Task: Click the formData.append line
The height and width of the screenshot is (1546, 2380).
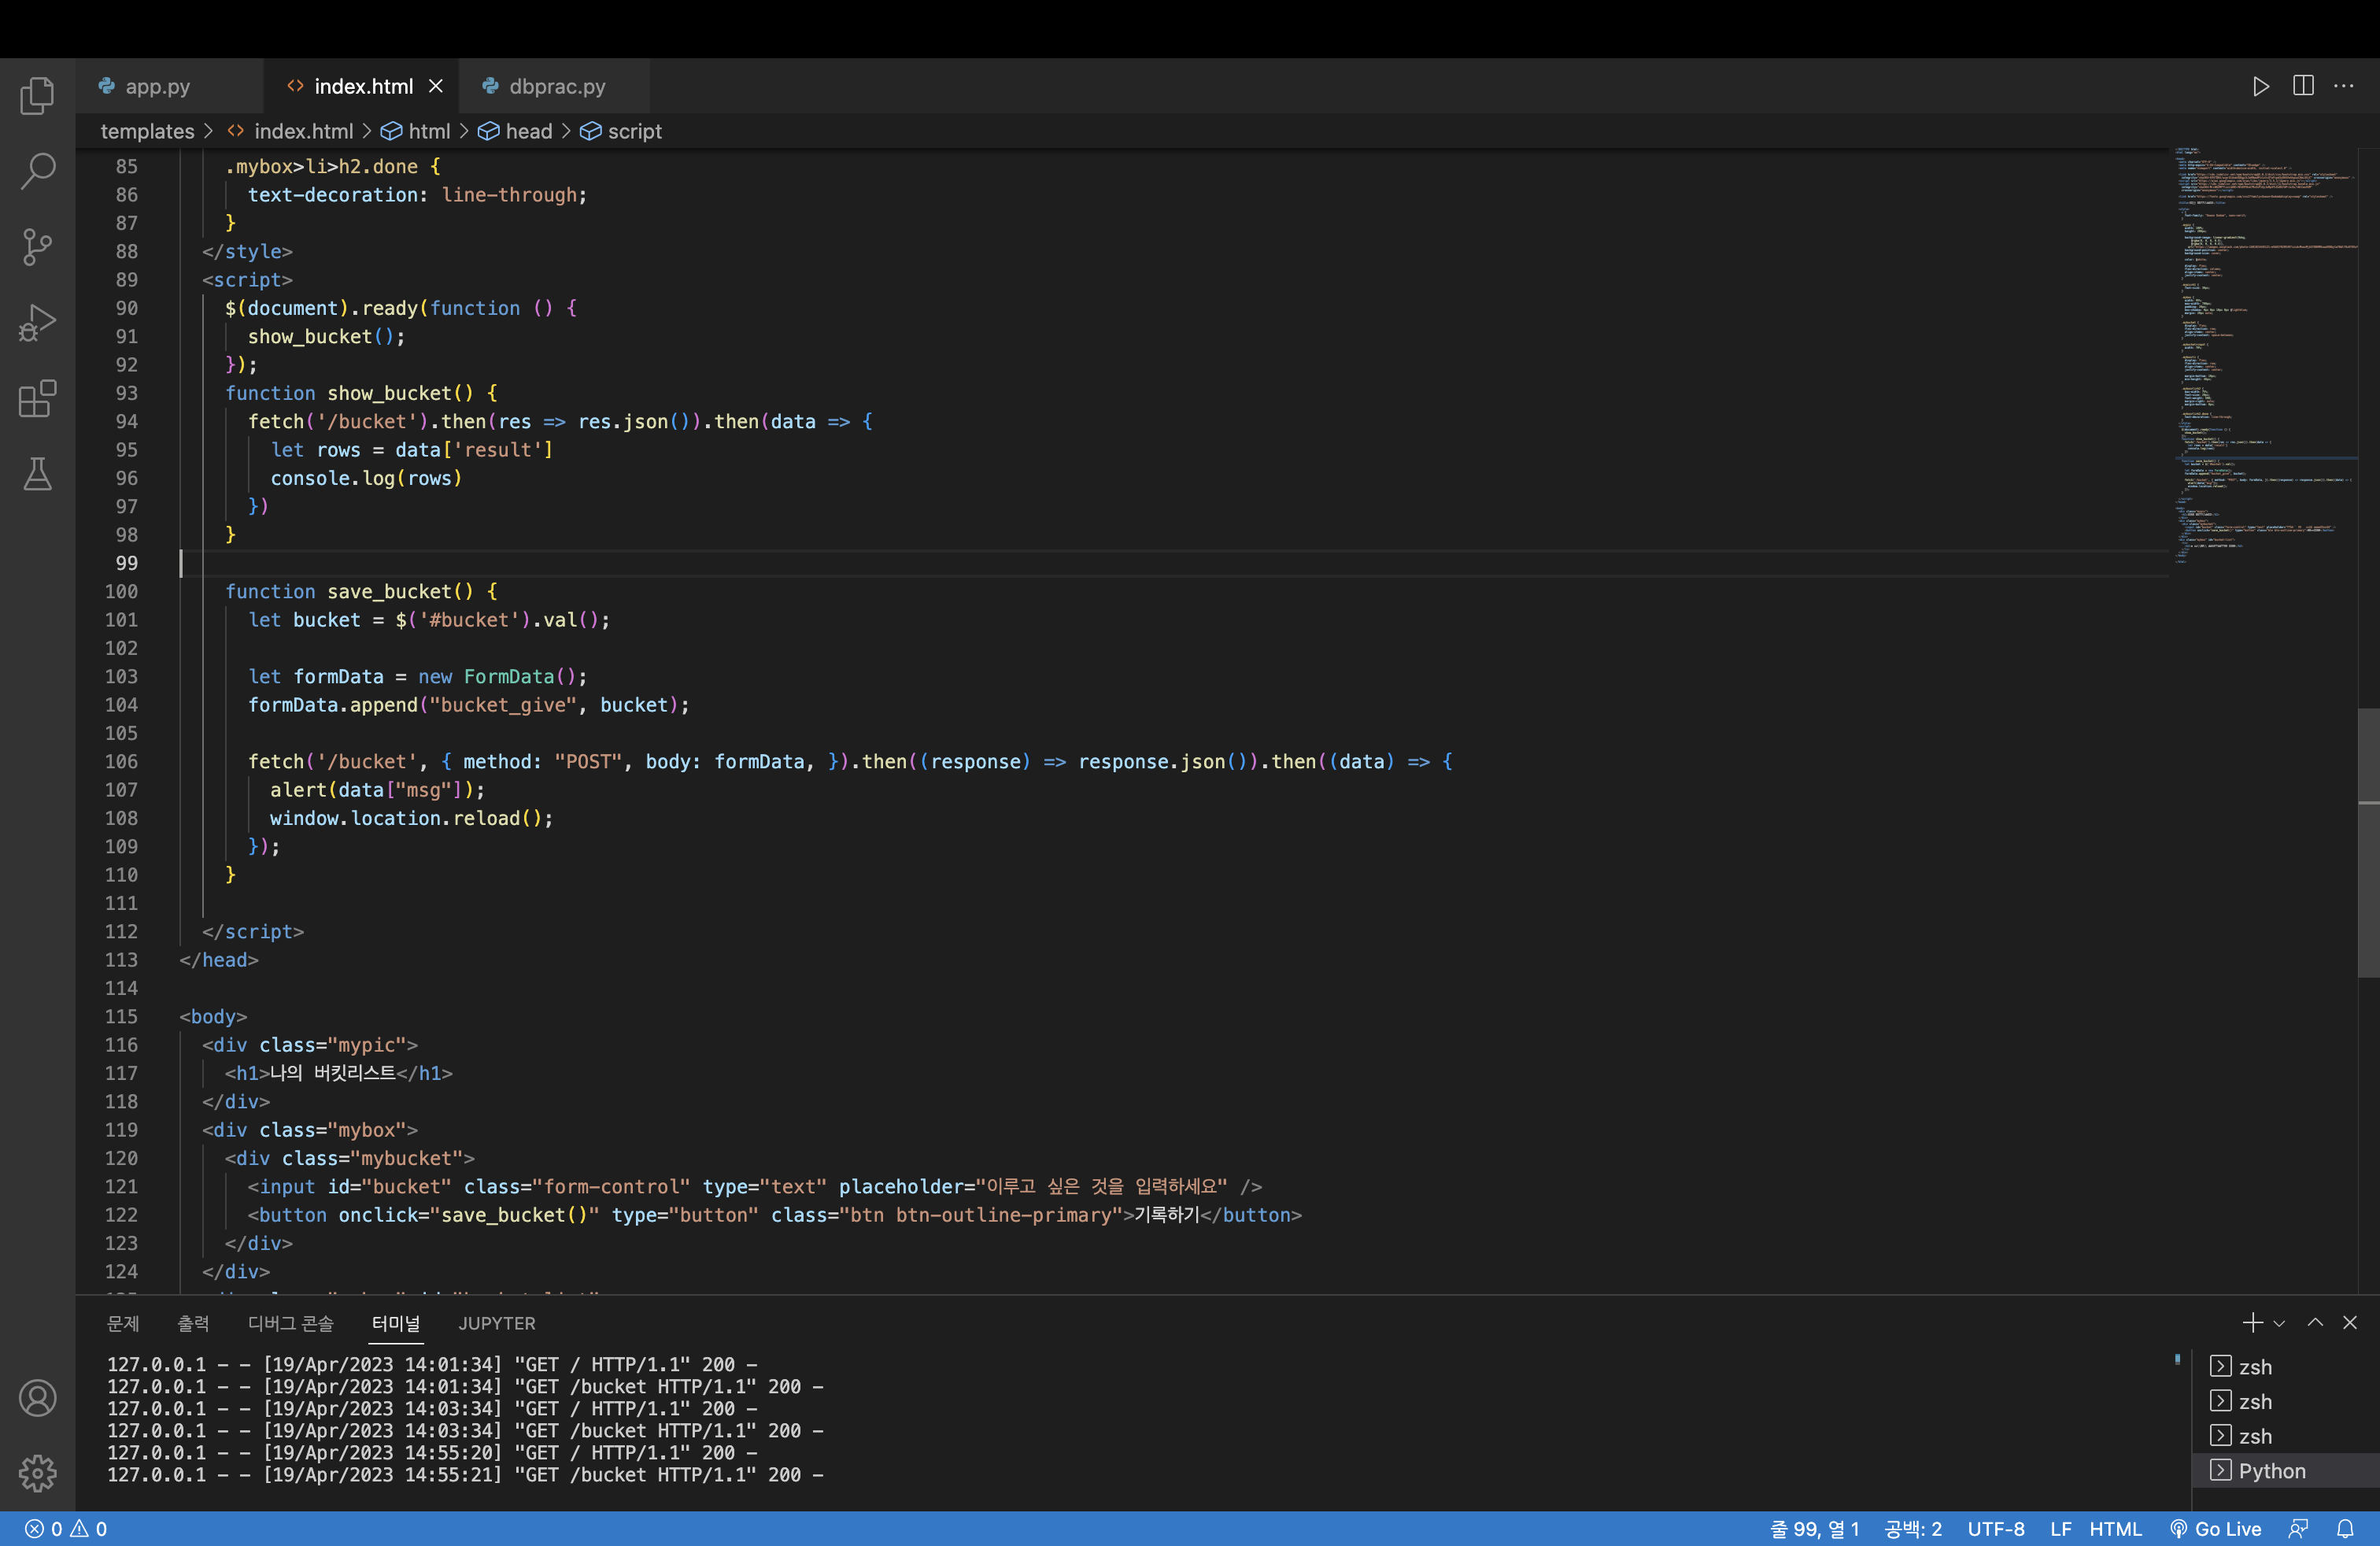Action: (x=469, y=706)
